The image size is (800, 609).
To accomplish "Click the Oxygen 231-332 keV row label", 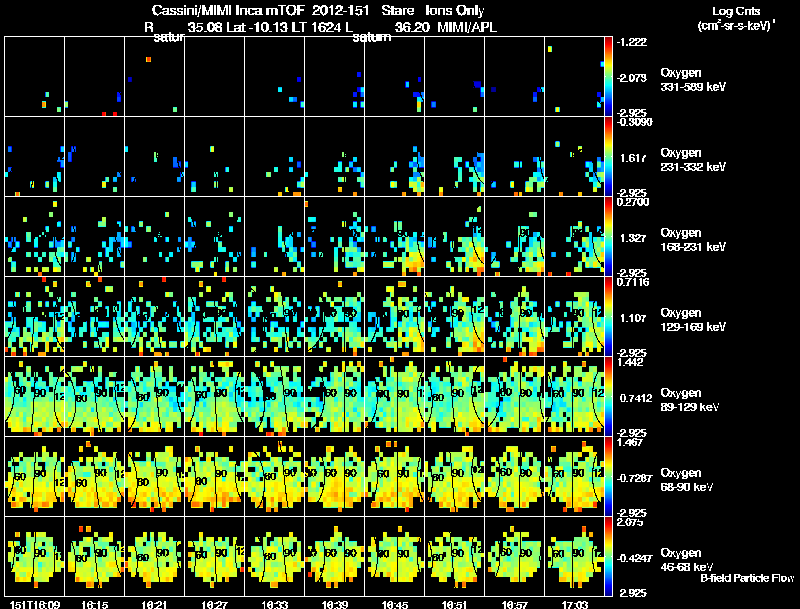I will tap(693, 160).
